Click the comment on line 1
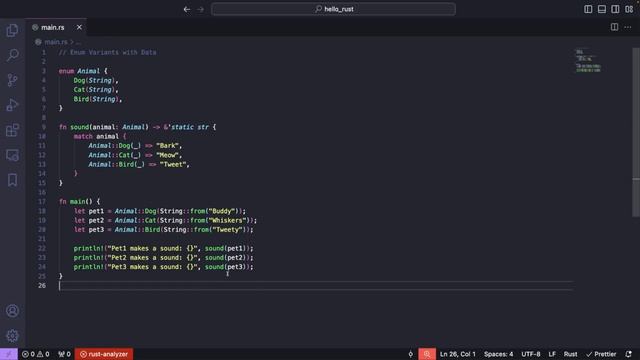 107,52
